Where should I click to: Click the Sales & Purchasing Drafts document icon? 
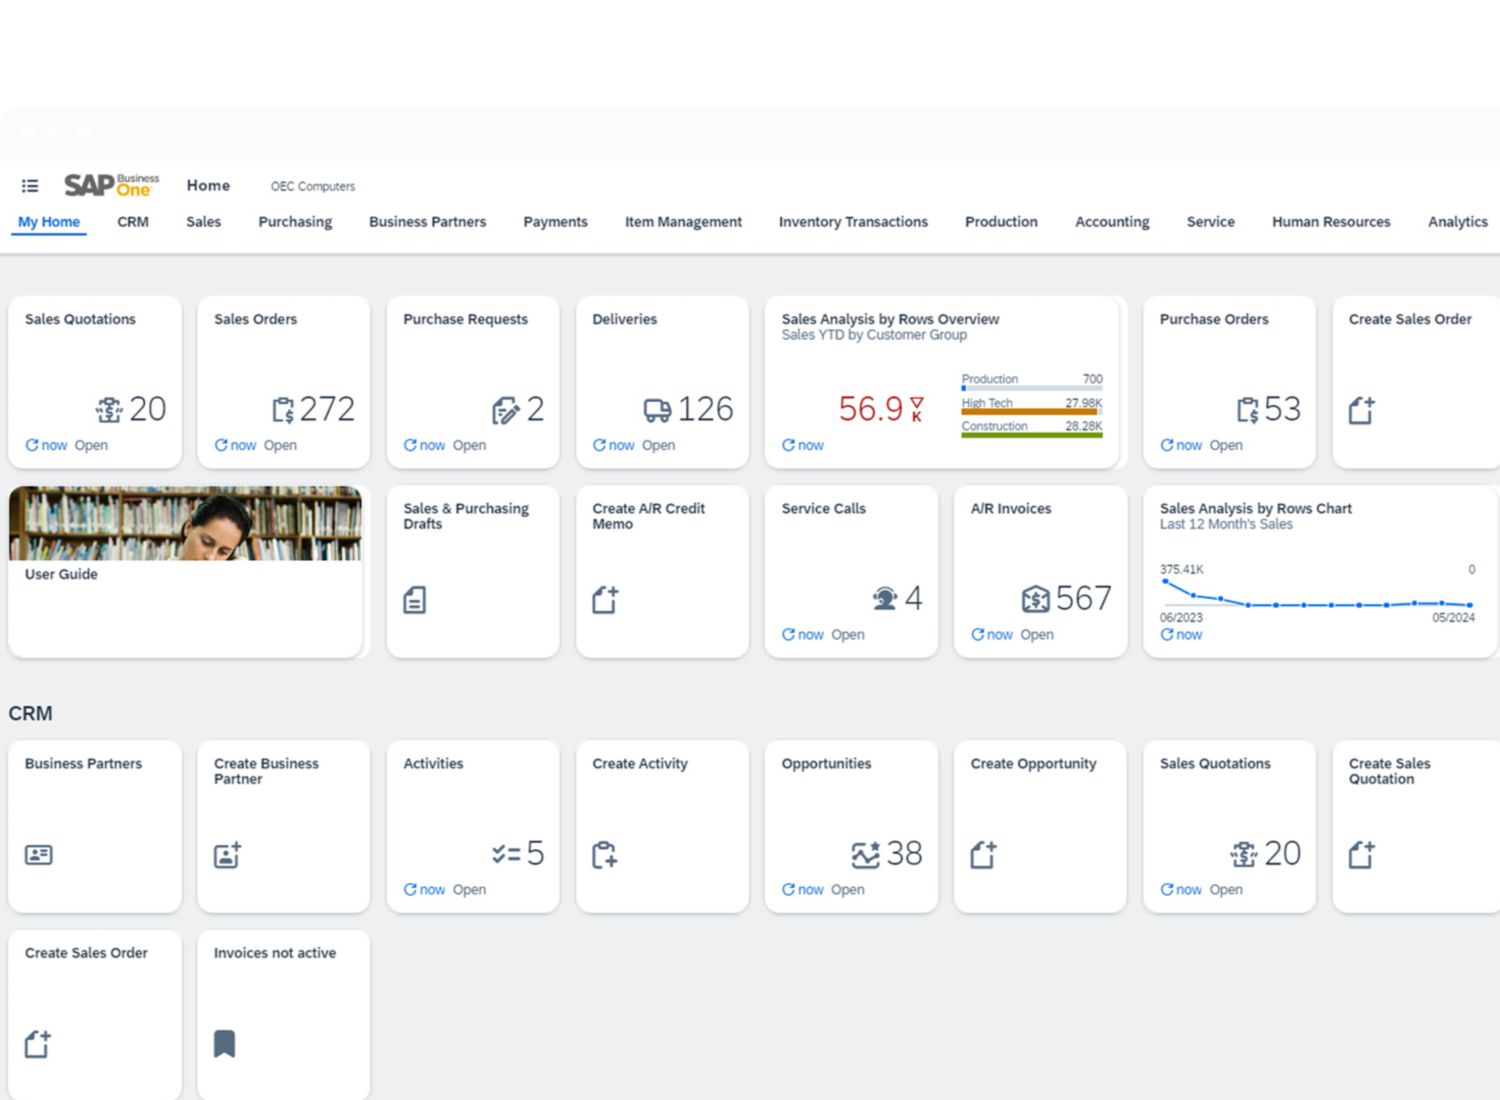coord(415,600)
